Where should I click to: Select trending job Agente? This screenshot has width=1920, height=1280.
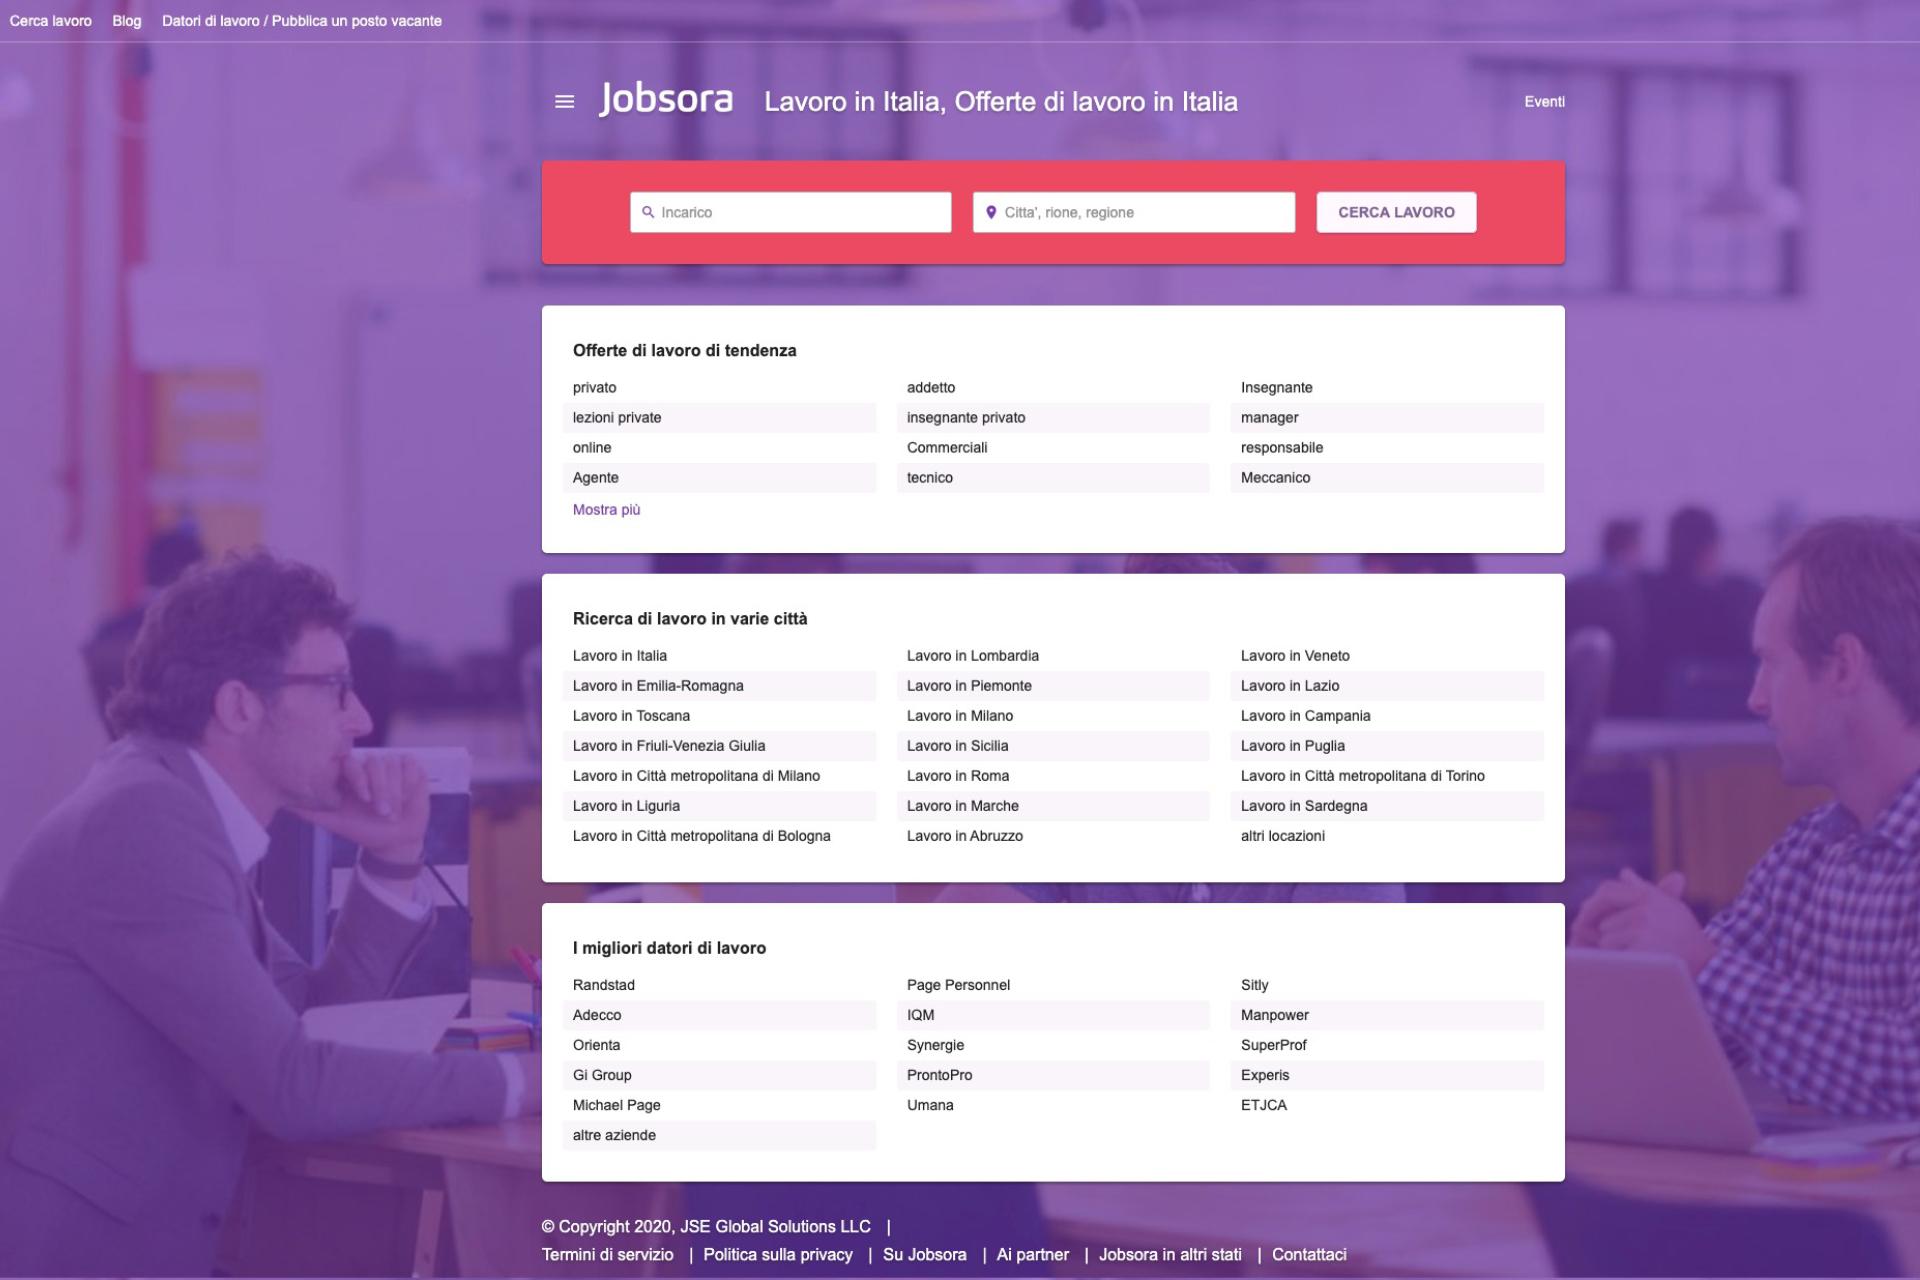[x=596, y=478]
